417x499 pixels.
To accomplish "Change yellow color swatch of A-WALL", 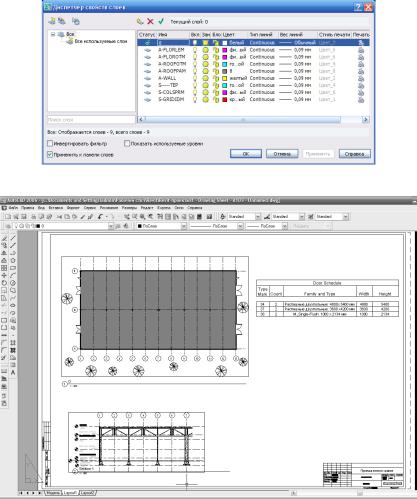I will pos(225,78).
